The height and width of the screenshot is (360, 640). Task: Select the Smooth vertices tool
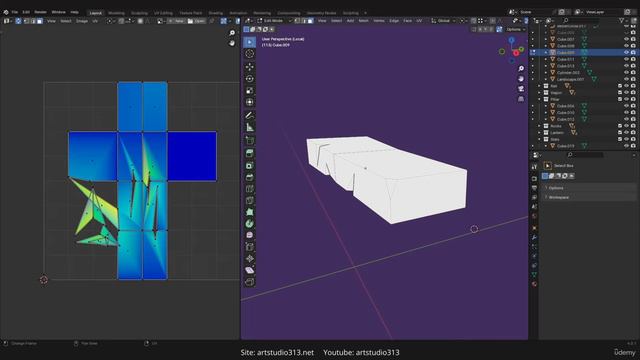[x=250, y=235]
